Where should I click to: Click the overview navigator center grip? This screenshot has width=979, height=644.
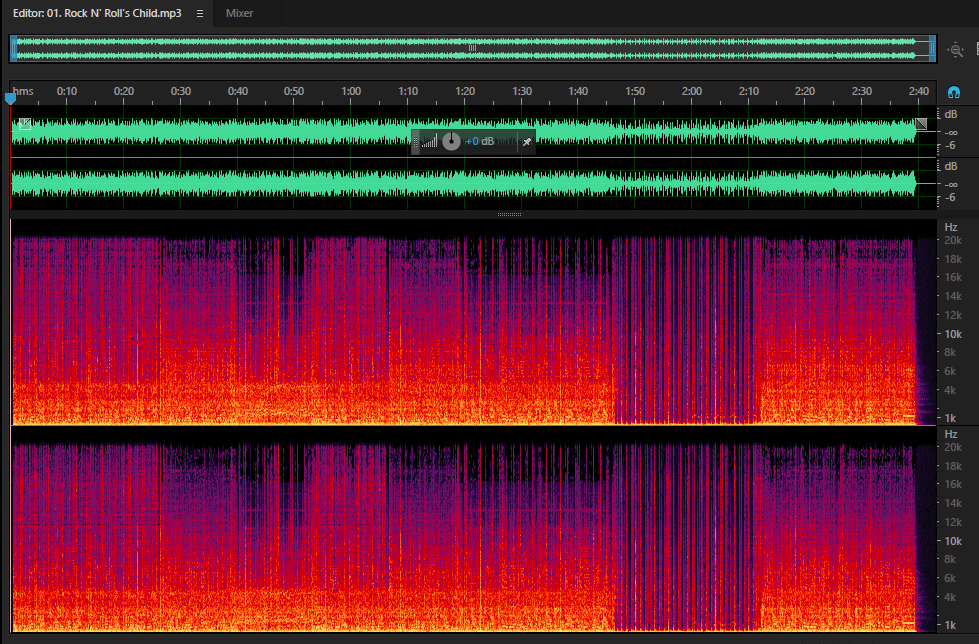(472, 48)
